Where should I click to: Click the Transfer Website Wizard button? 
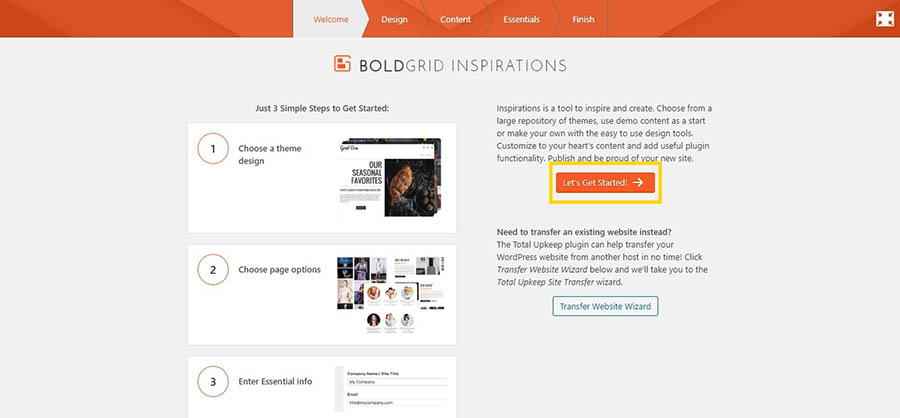[605, 306]
